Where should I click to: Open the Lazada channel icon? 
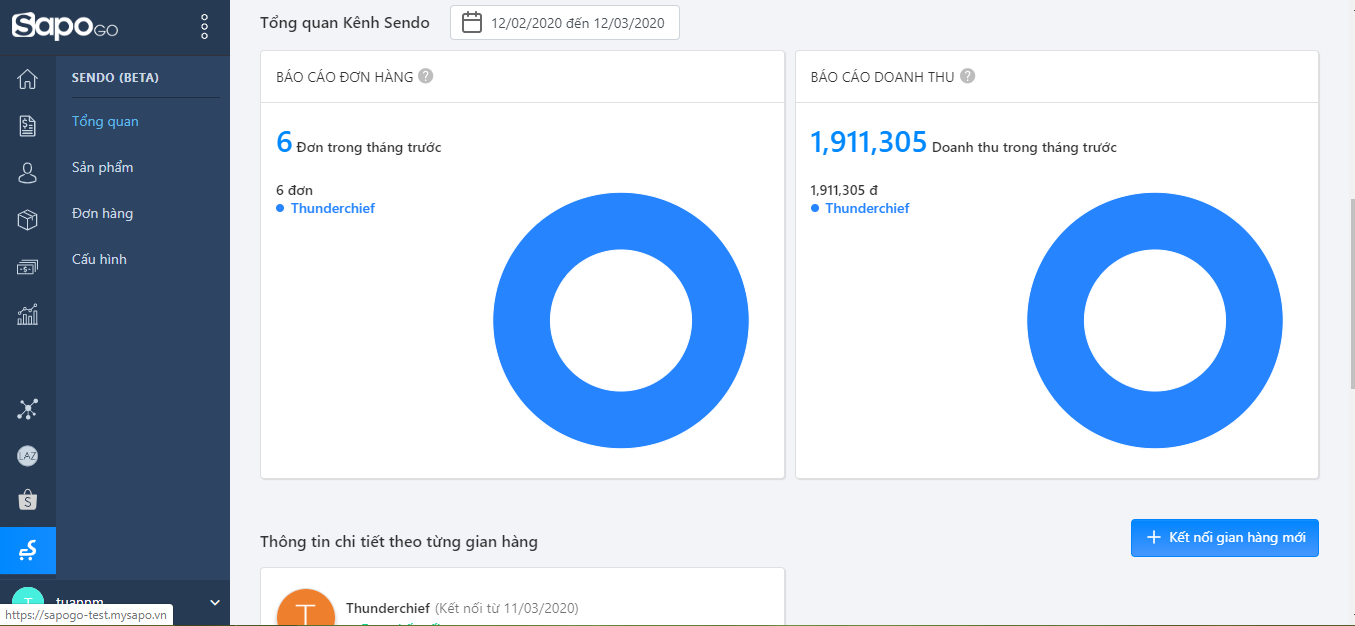tap(28, 456)
